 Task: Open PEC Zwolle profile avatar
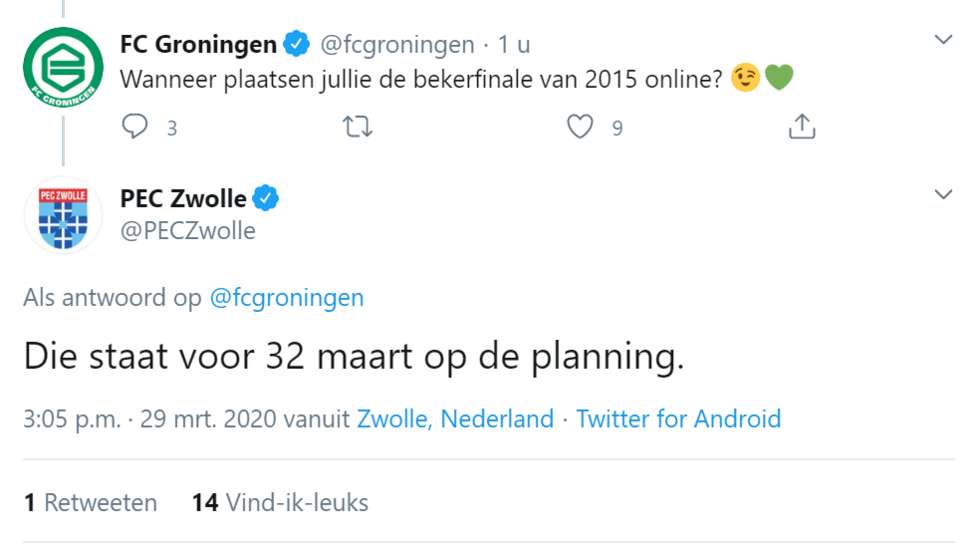click(x=63, y=216)
